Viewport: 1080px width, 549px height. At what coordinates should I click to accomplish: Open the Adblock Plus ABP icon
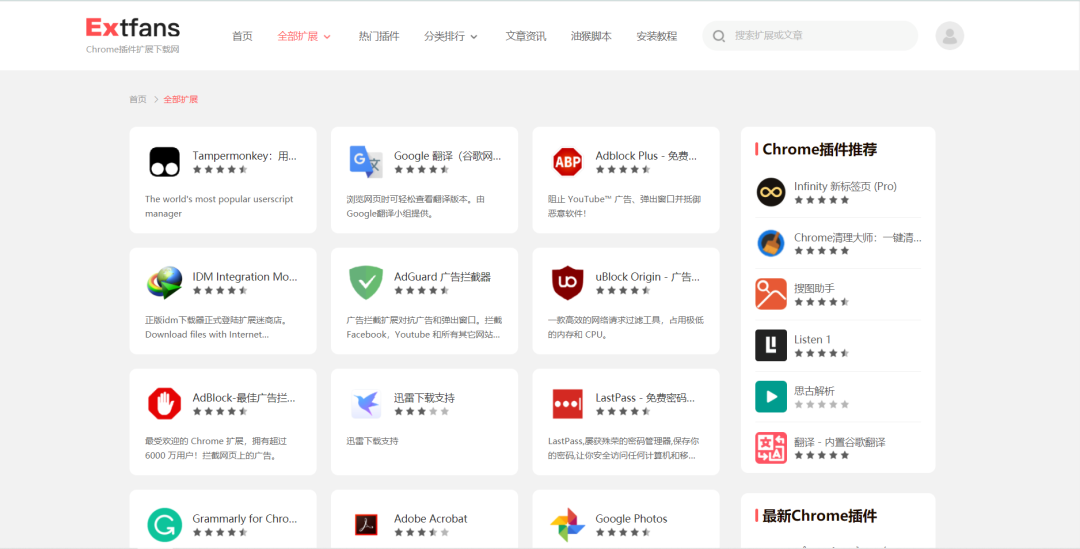tap(568, 163)
